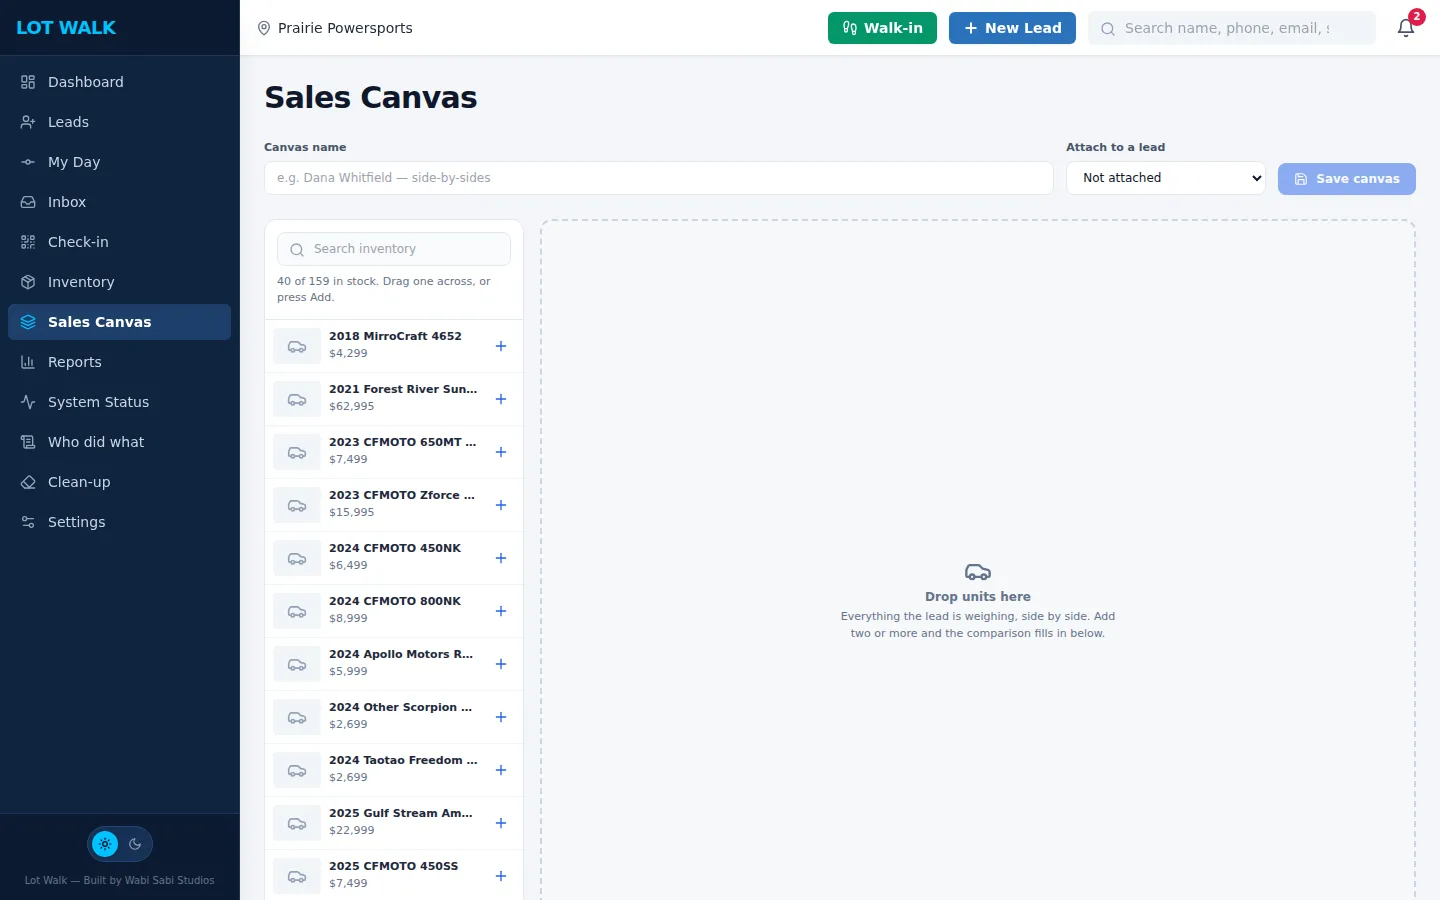
Task: Open Who did what log
Action: coord(119,442)
